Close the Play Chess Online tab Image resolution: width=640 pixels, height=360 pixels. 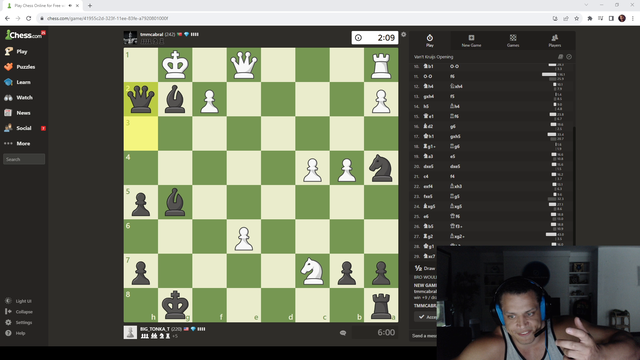pos(77,6)
